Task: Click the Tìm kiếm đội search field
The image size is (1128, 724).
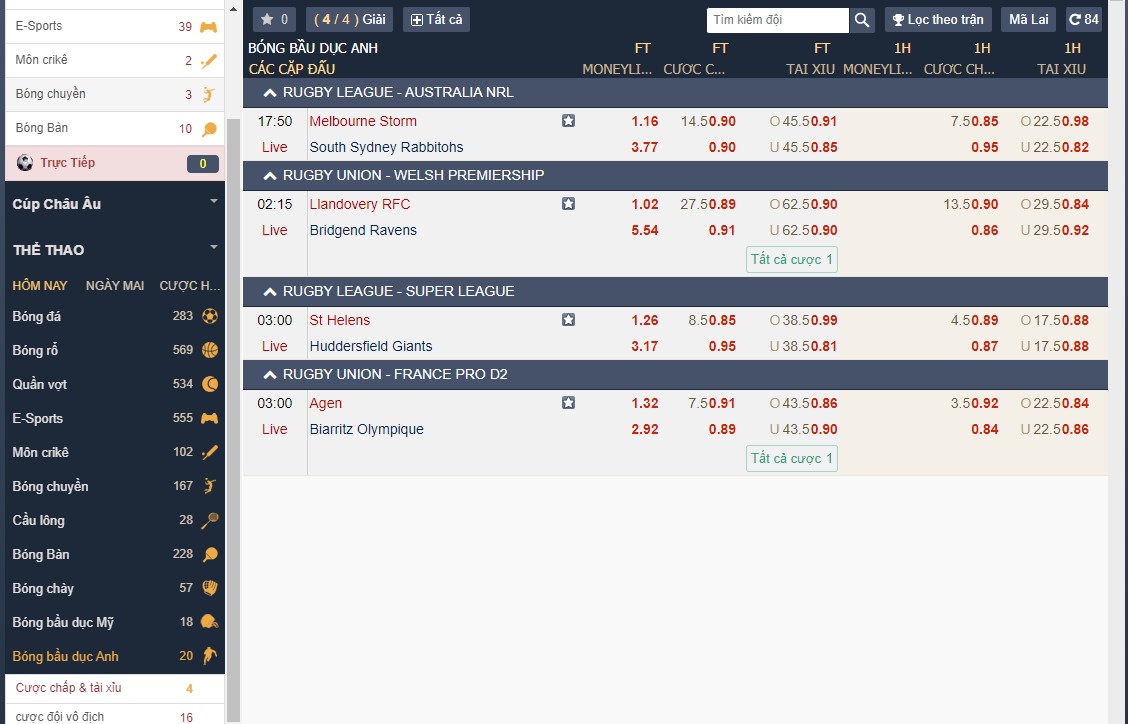Action: (x=777, y=20)
